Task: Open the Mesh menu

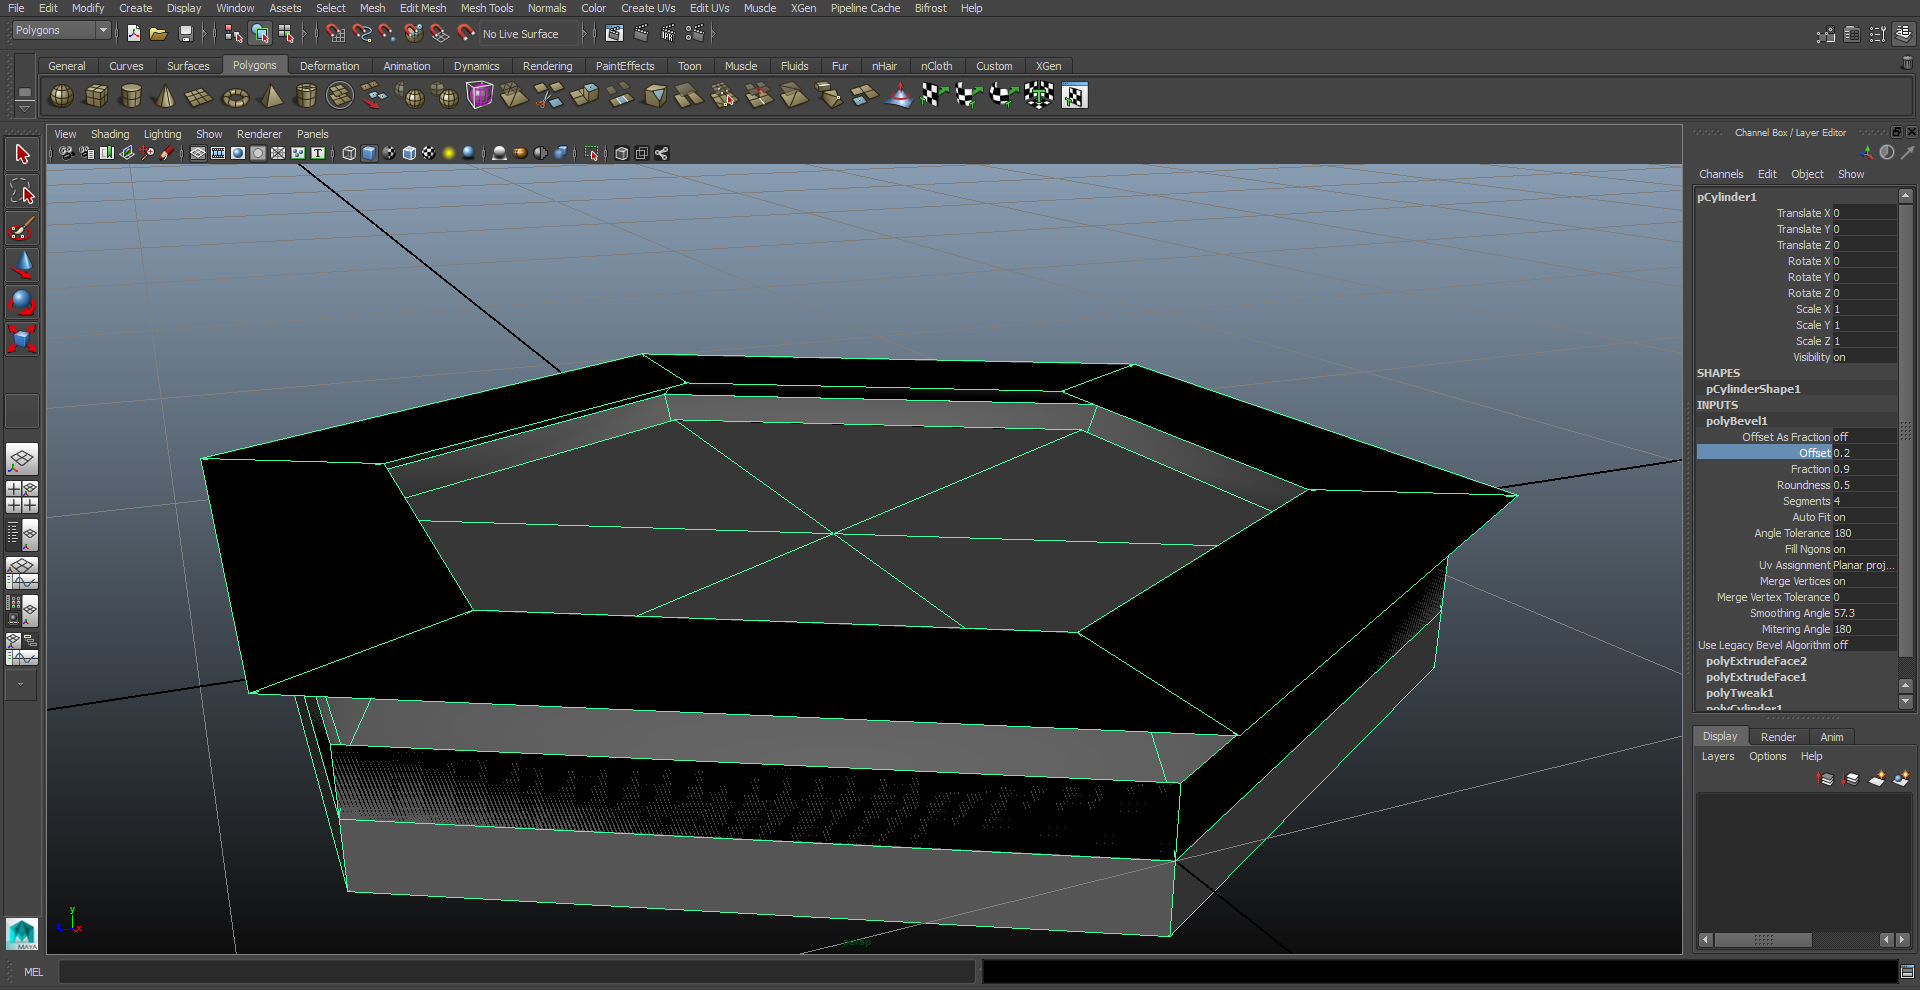Action: pyautogui.click(x=372, y=8)
